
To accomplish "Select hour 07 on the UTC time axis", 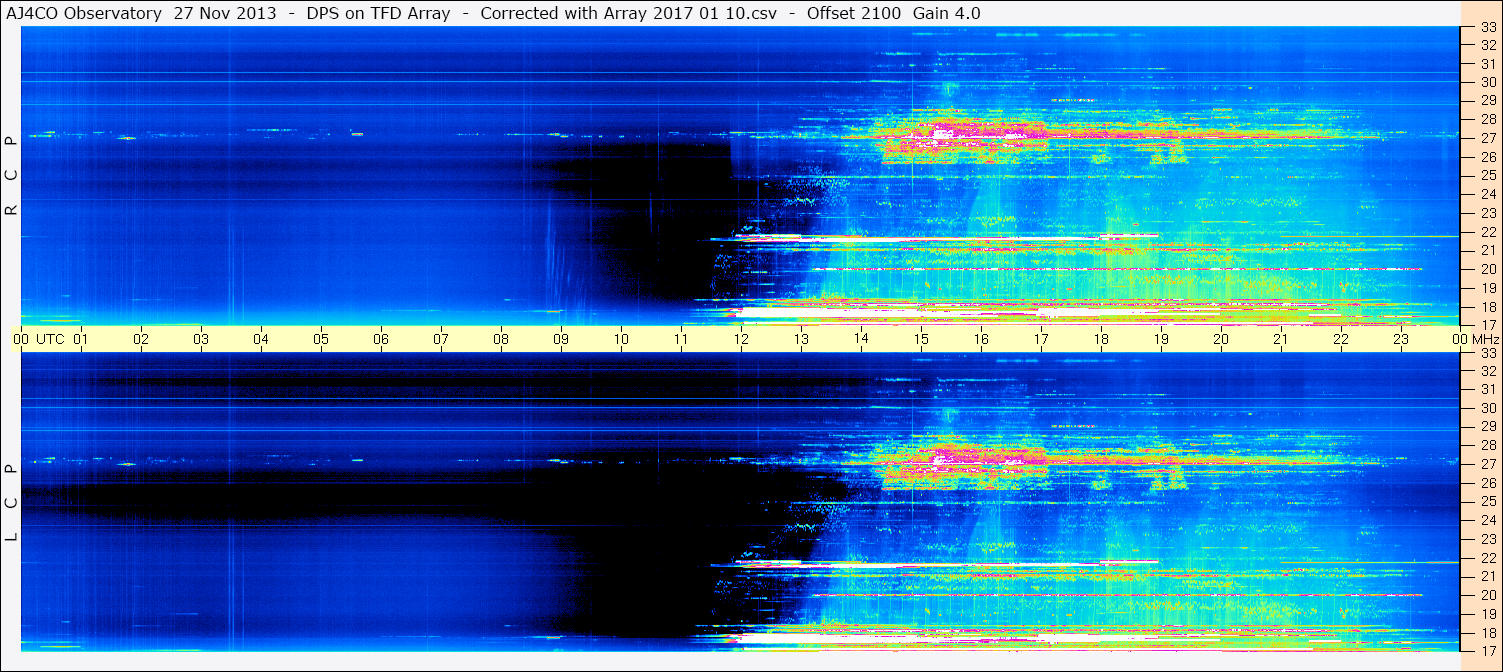I will (441, 339).
